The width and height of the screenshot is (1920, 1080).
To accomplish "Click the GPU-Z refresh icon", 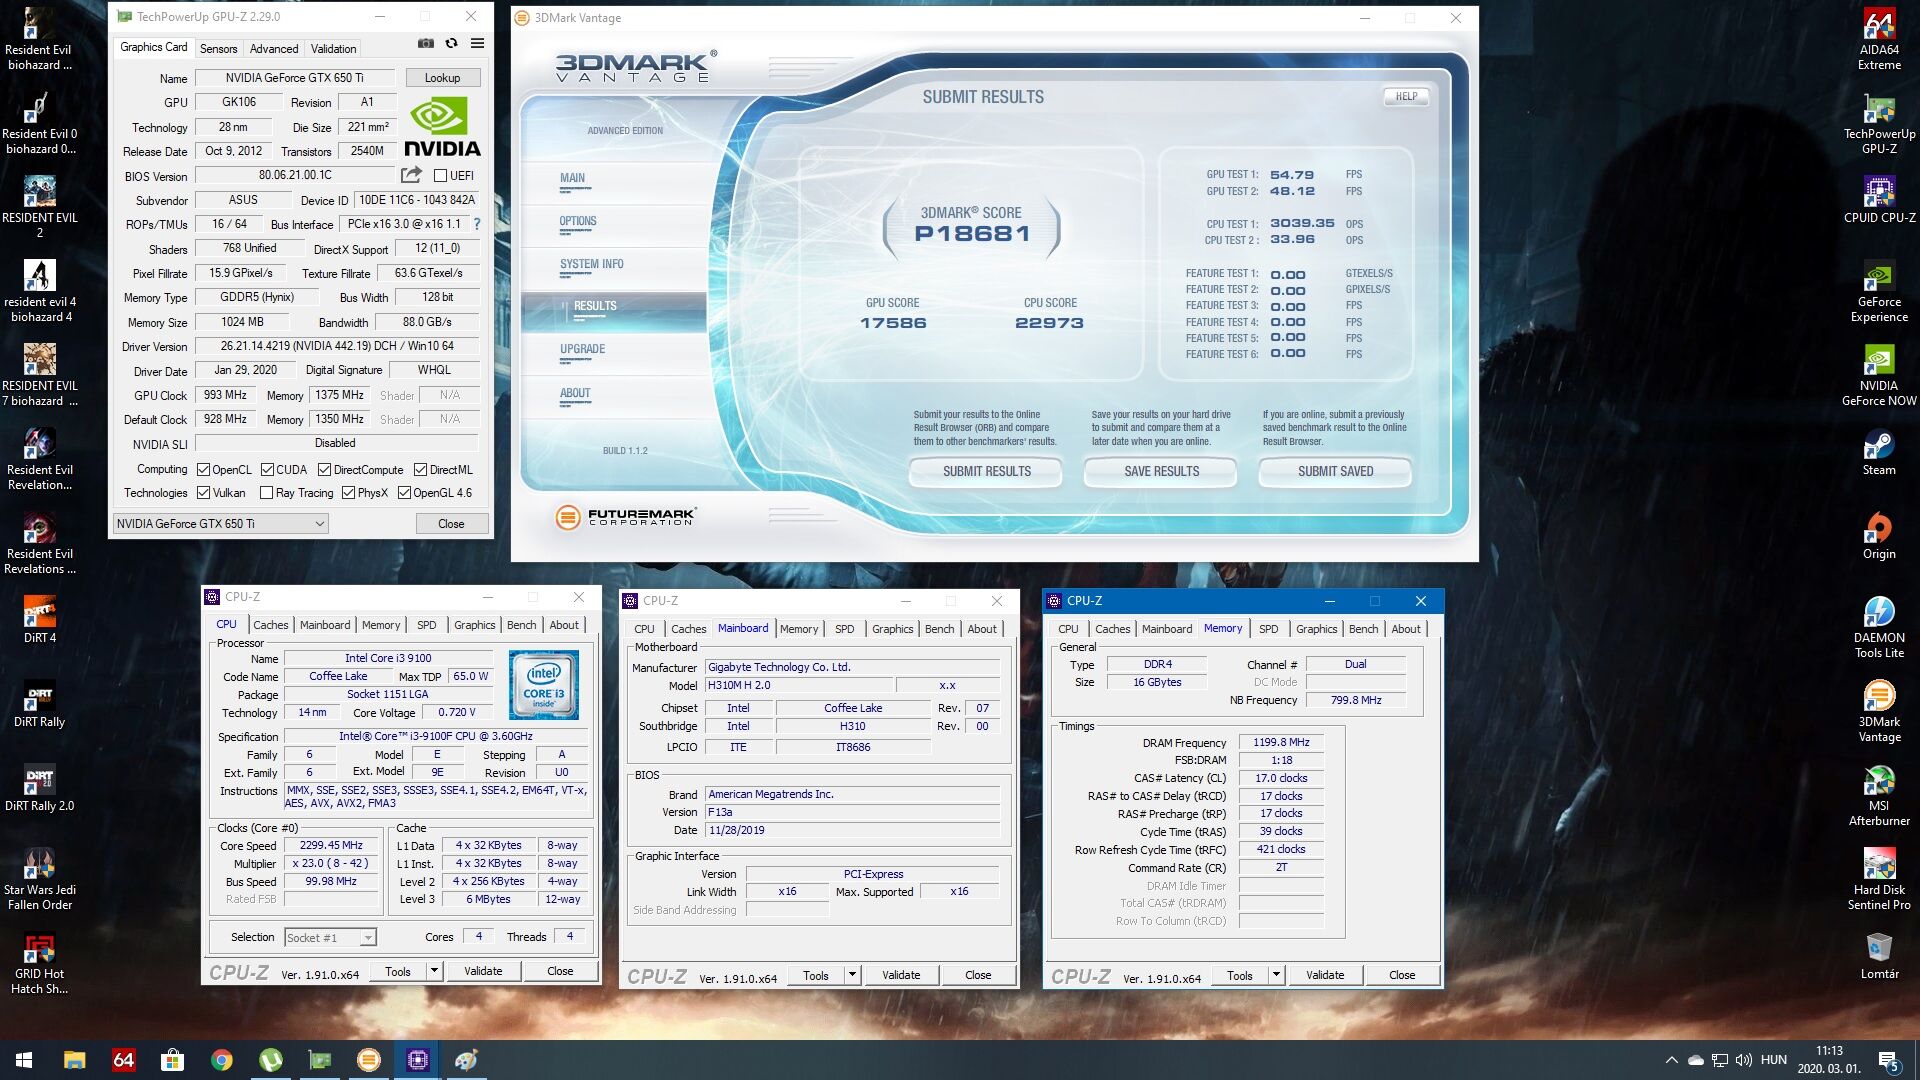I will point(452,44).
